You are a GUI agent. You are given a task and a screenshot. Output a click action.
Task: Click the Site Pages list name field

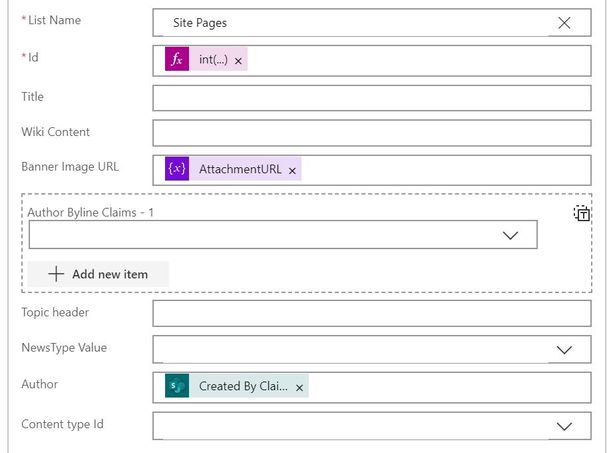[350, 23]
